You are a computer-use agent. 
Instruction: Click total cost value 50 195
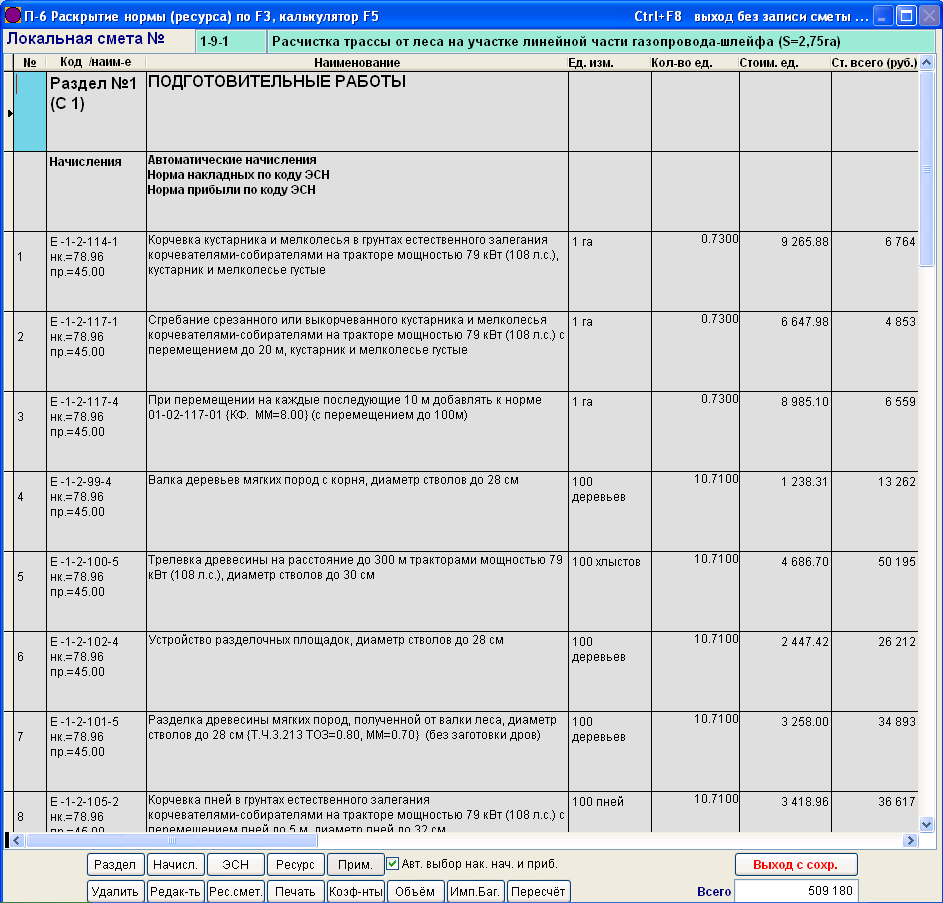point(897,562)
